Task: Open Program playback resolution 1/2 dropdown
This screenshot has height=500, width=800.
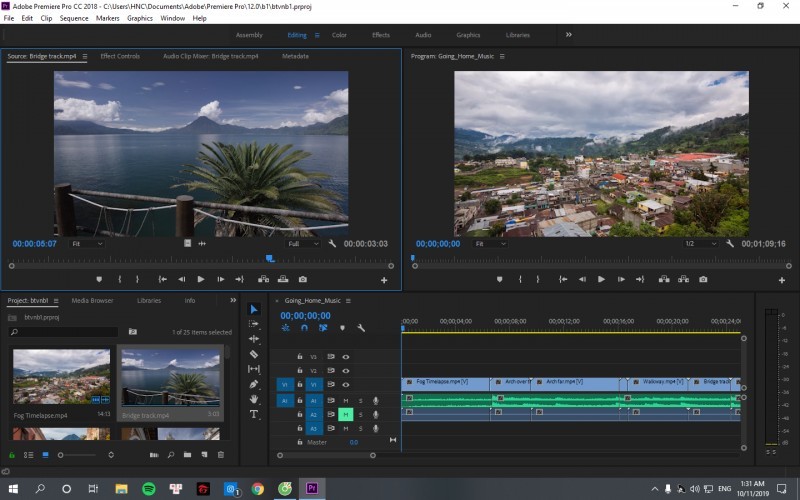Action: click(x=701, y=244)
